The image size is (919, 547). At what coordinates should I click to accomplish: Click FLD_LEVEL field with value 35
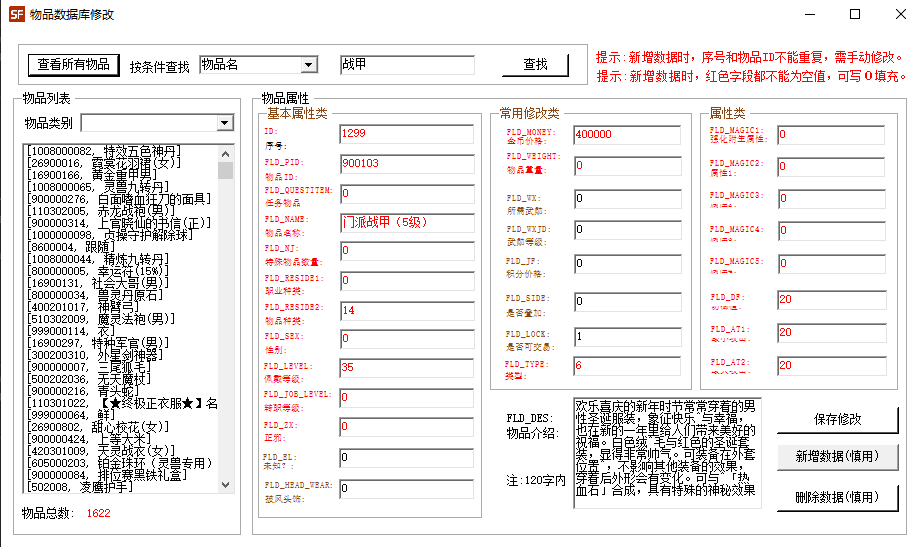coord(406,368)
